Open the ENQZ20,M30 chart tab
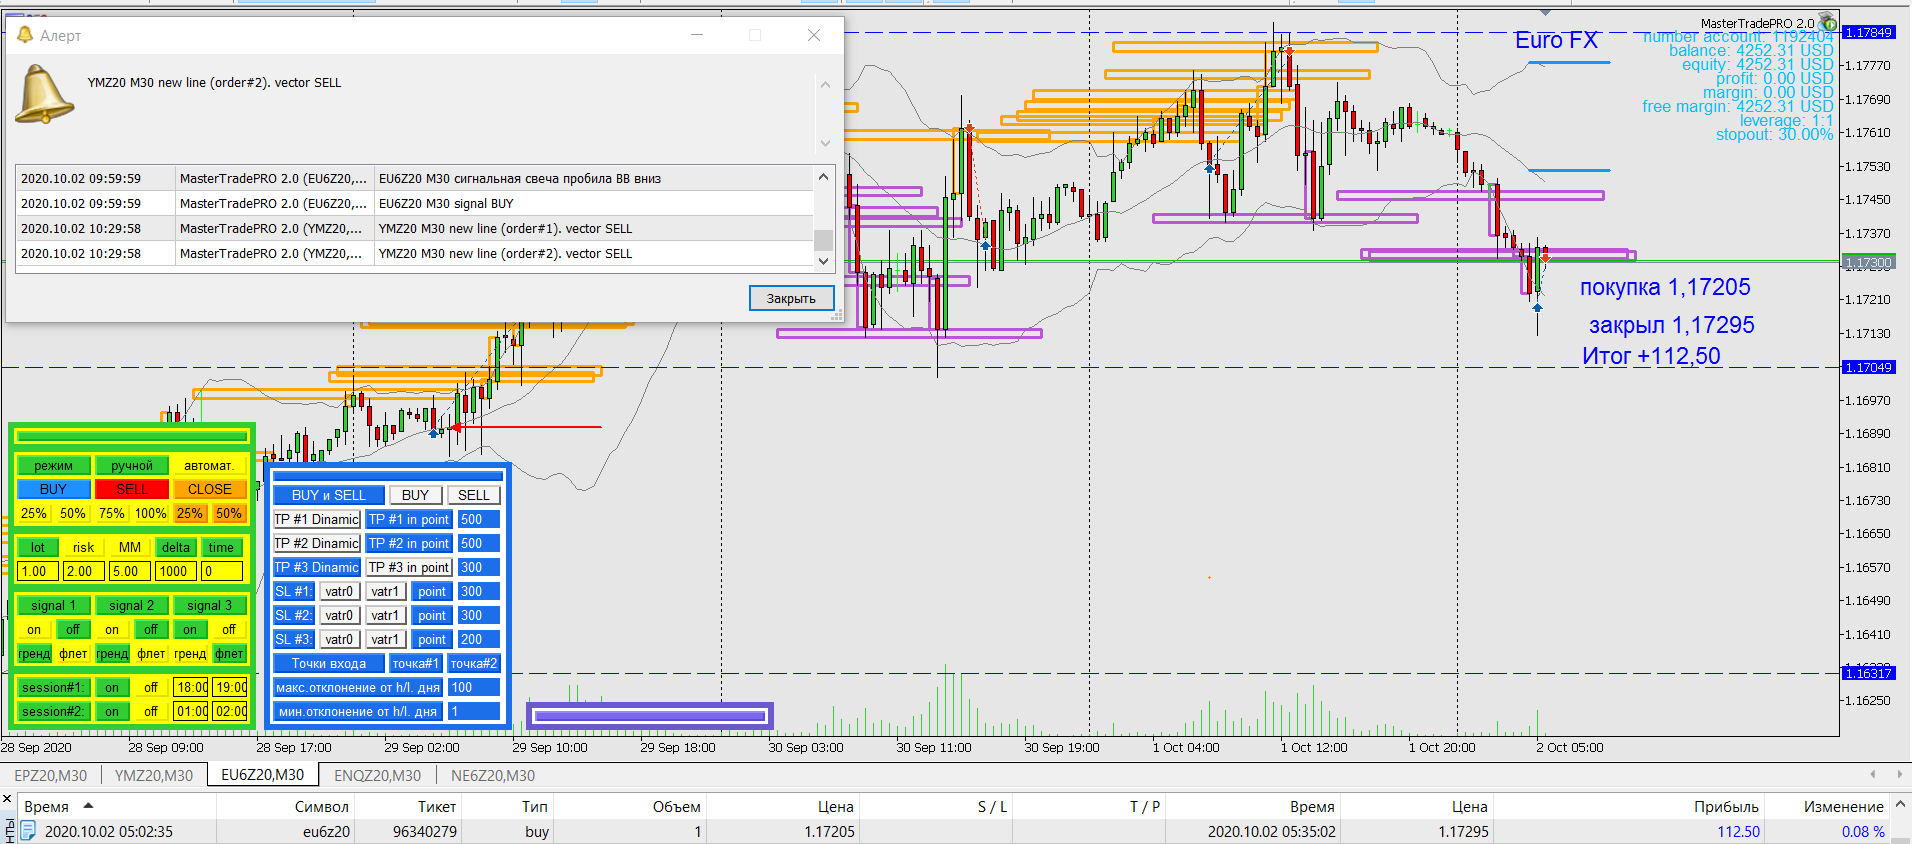This screenshot has height=844, width=1912. click(x=378, y=775)
